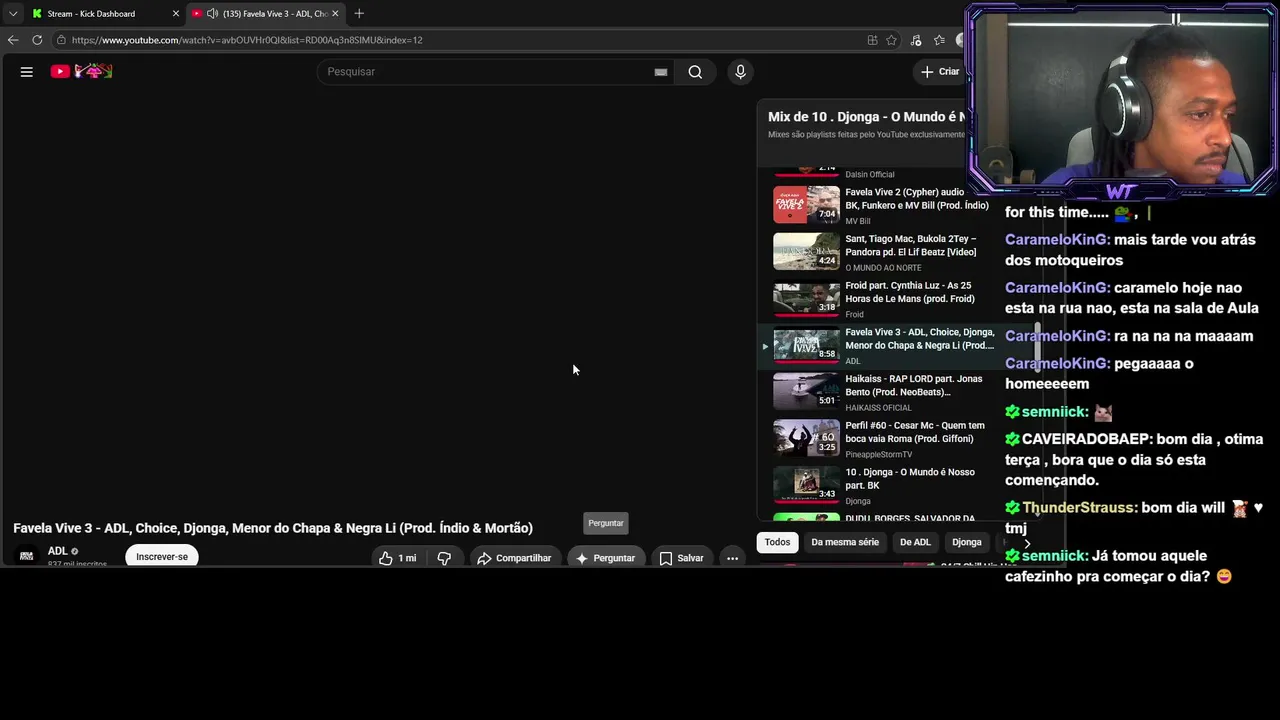The width and height of the screenshot is (1280, 720).
Task: Reload the YouTube page
Action: pos(37,40)
